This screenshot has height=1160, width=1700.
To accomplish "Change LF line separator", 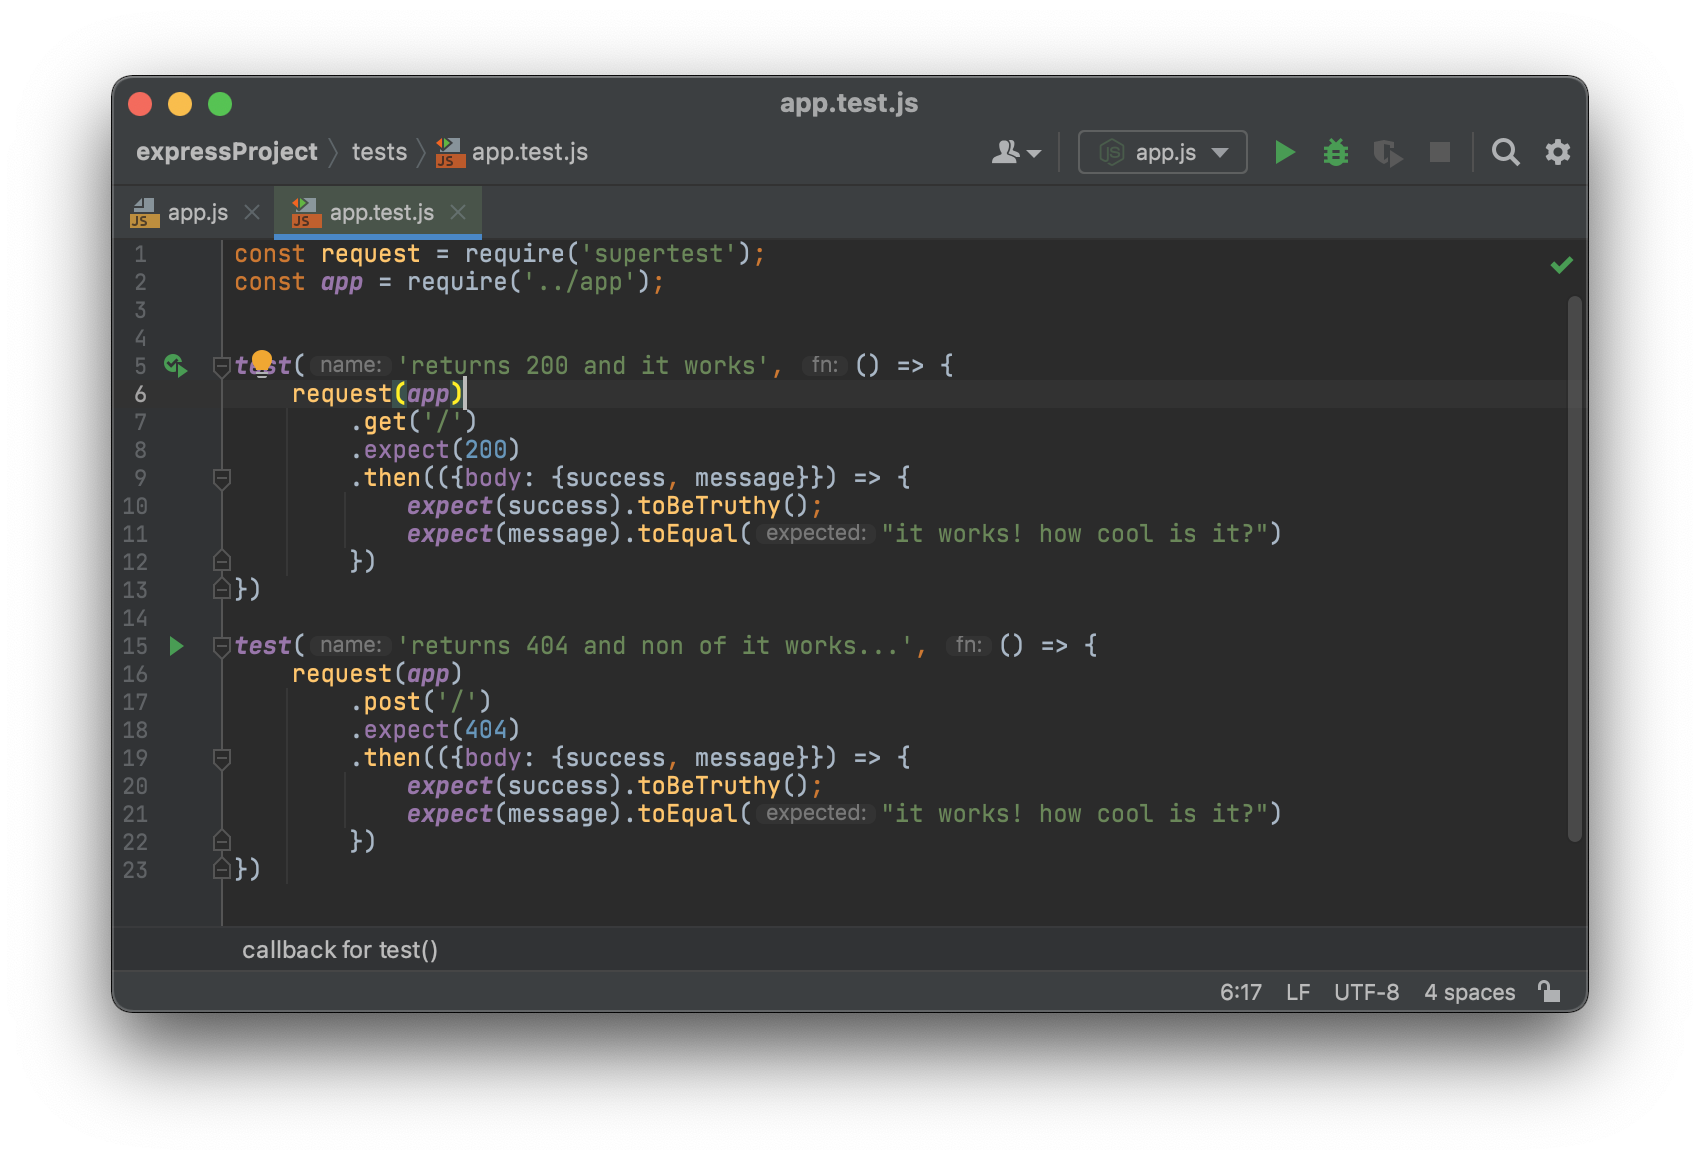I will coord(1298,992).
